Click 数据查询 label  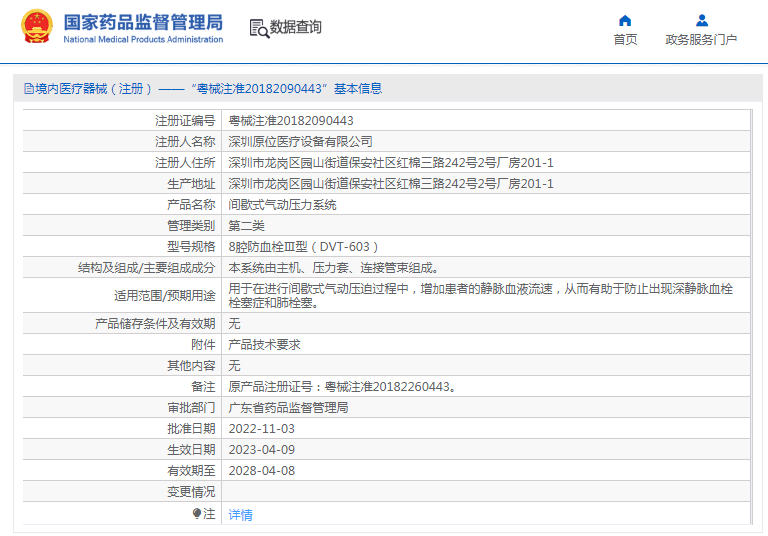[296, 27]
